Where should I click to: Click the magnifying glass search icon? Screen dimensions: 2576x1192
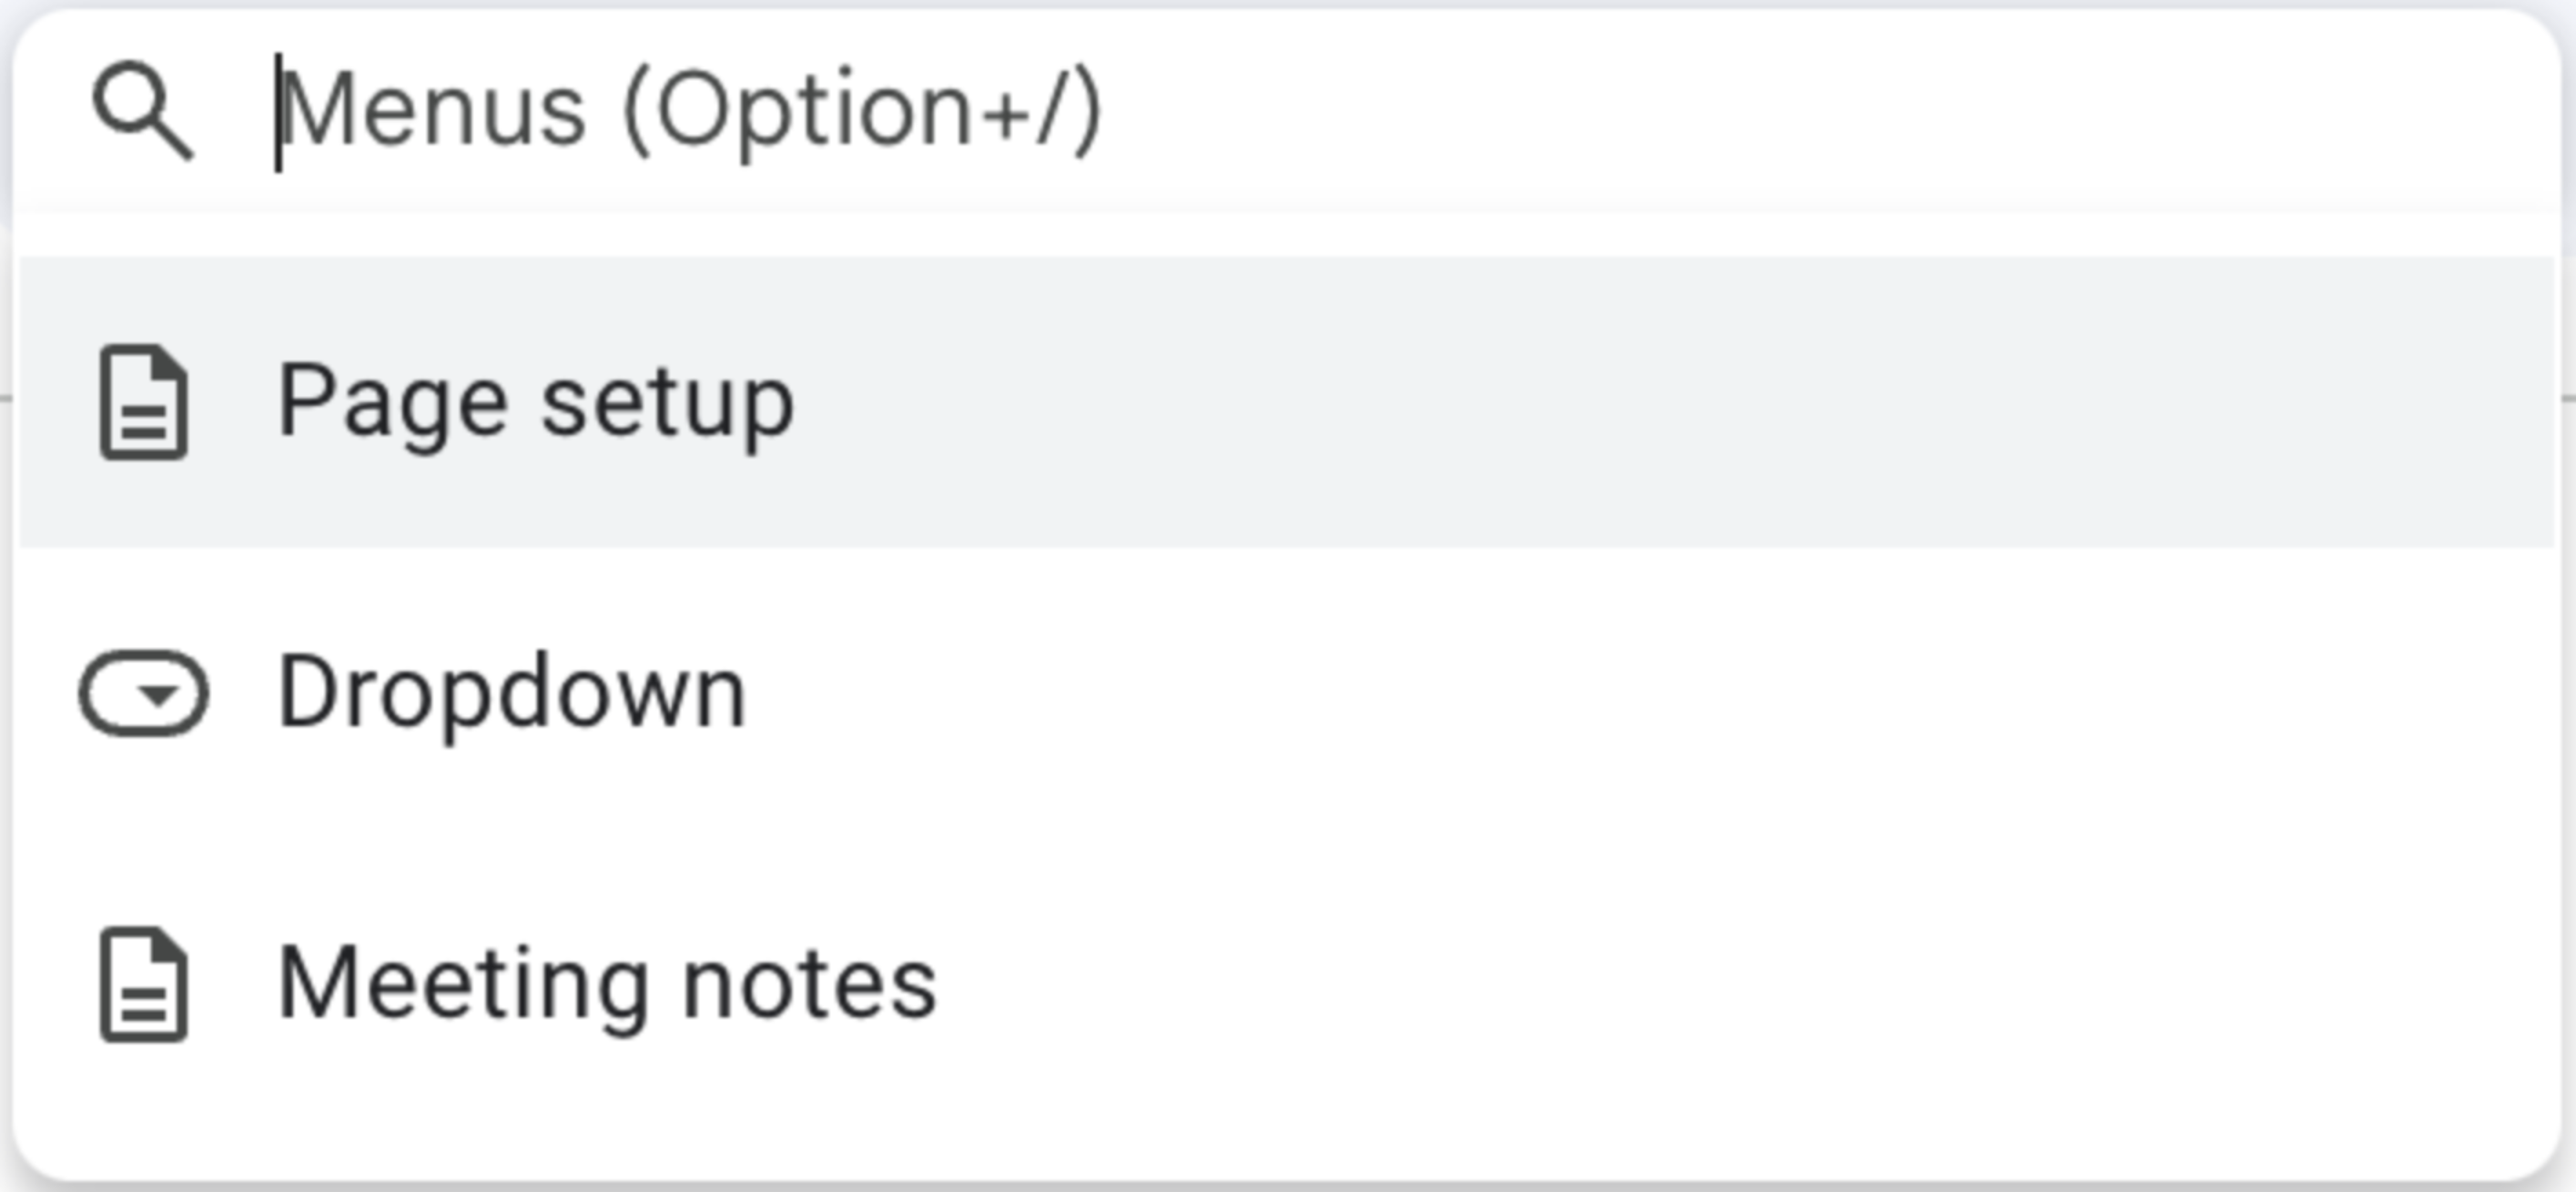click(x=142, y=110)
